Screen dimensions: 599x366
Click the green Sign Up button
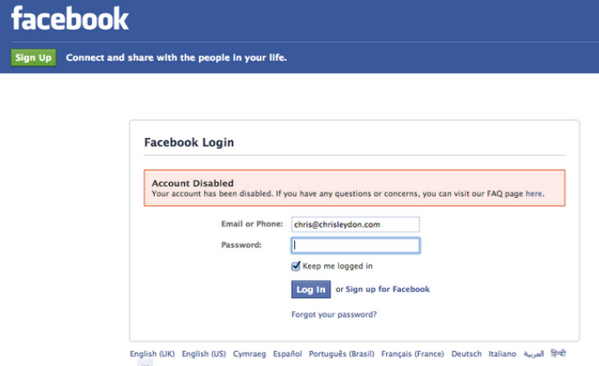pos(34,58)
